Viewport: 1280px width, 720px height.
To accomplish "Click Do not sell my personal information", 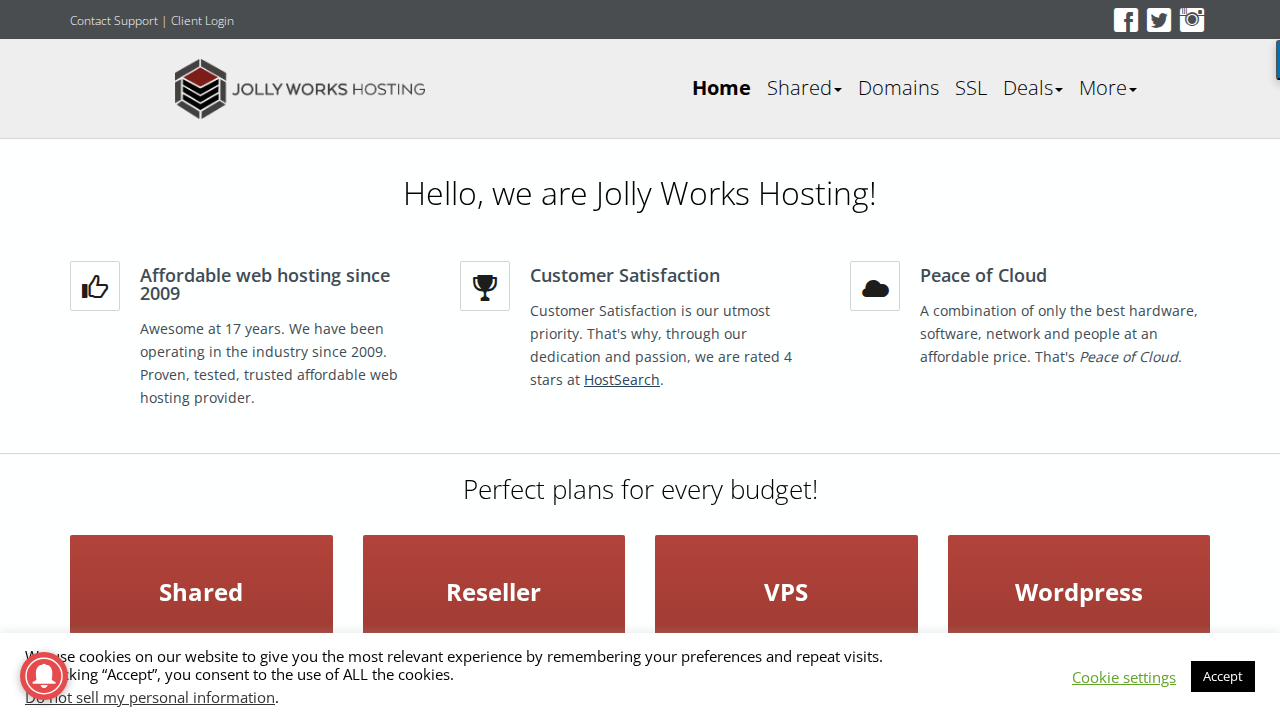I will [150, 698].
